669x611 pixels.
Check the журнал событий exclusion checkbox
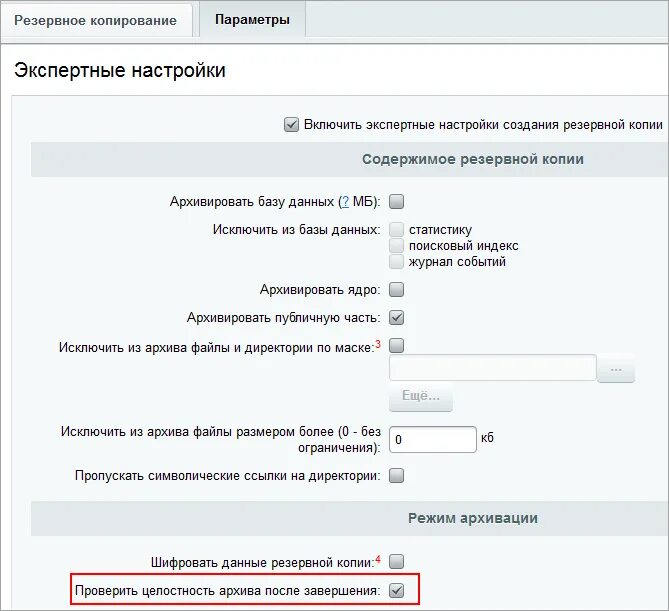tap(396, 262)
